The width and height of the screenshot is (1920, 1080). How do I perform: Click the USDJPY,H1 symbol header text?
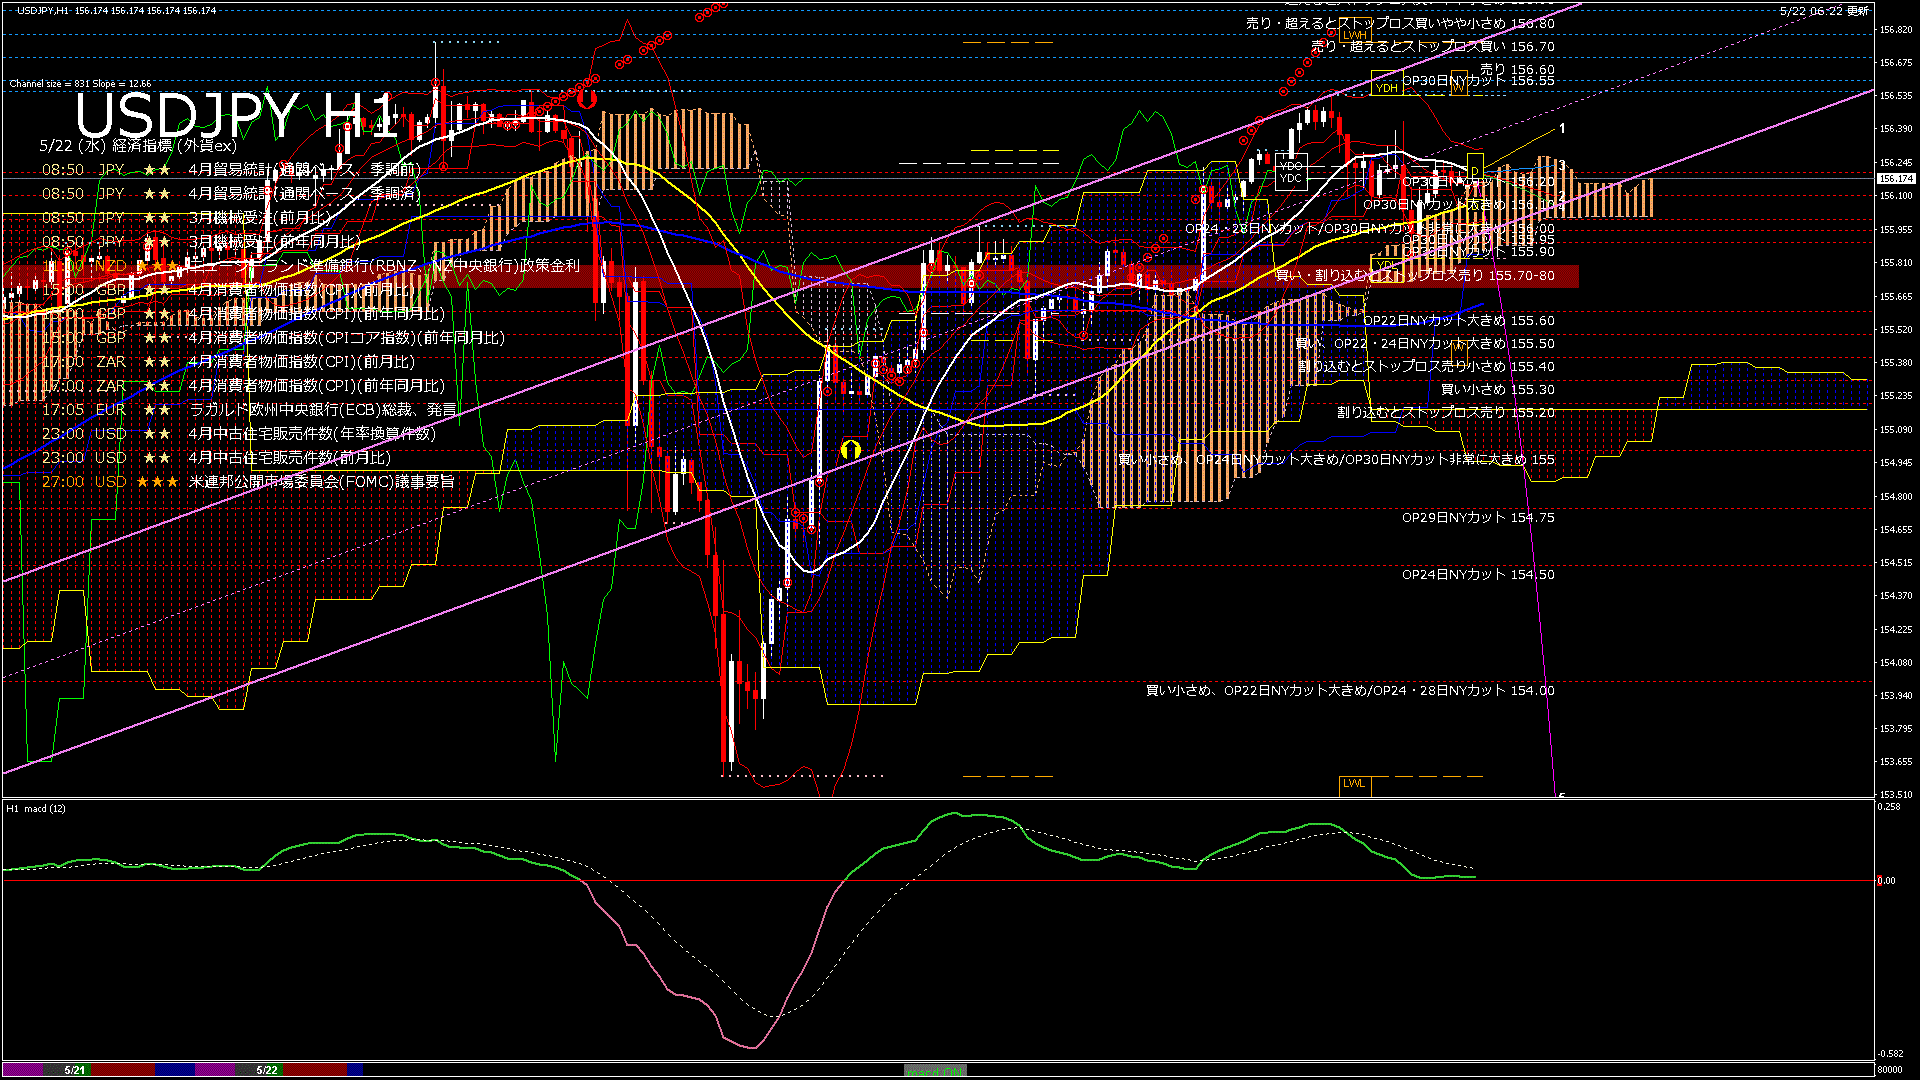pos(45,10)
